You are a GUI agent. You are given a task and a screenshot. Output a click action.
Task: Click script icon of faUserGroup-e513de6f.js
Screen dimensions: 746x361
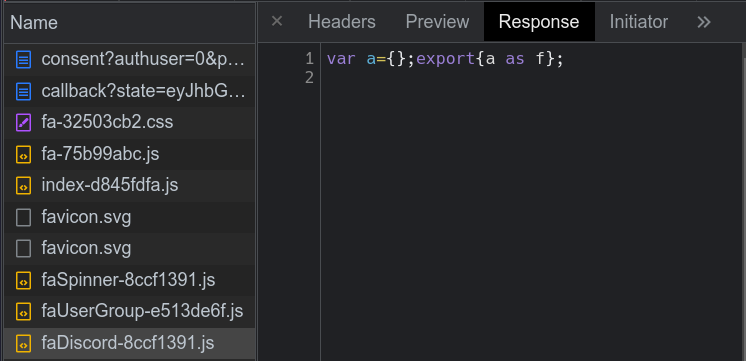click(23, 312)
